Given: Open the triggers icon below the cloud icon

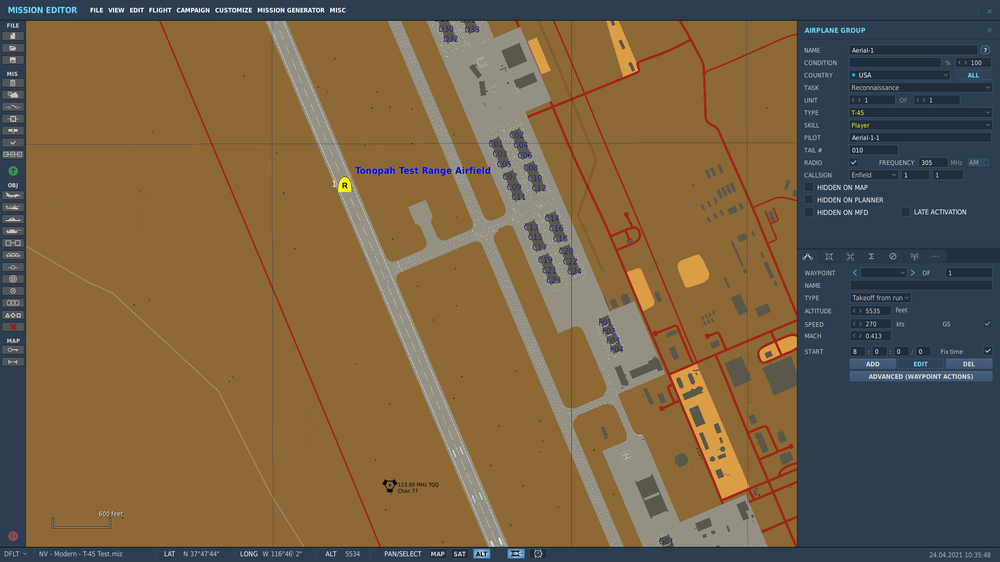Looking at the screenshot, I should (x=13, y=107).
